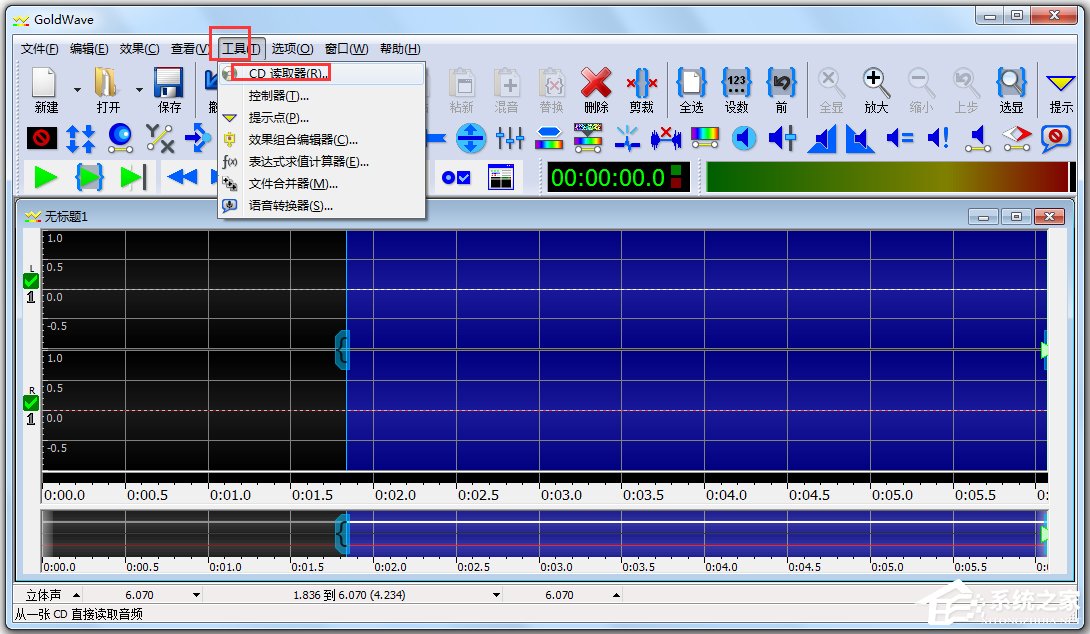Click the round blue speaker volume icon
1090x634 pixels.
point(744,138)
